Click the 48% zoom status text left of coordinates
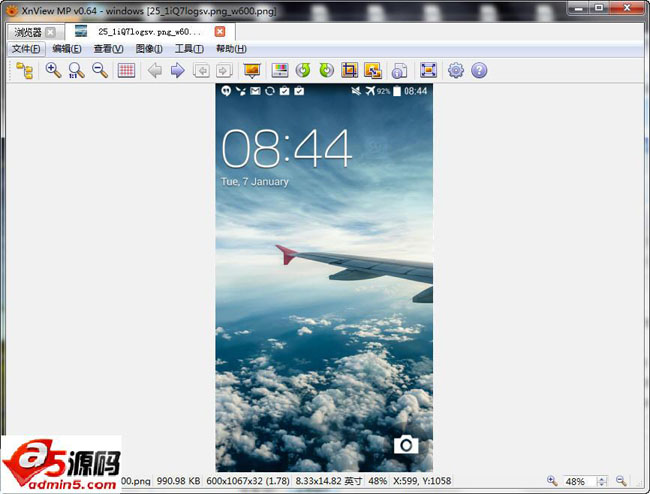This screenshot has height=494, width=650. coord(378,481)
